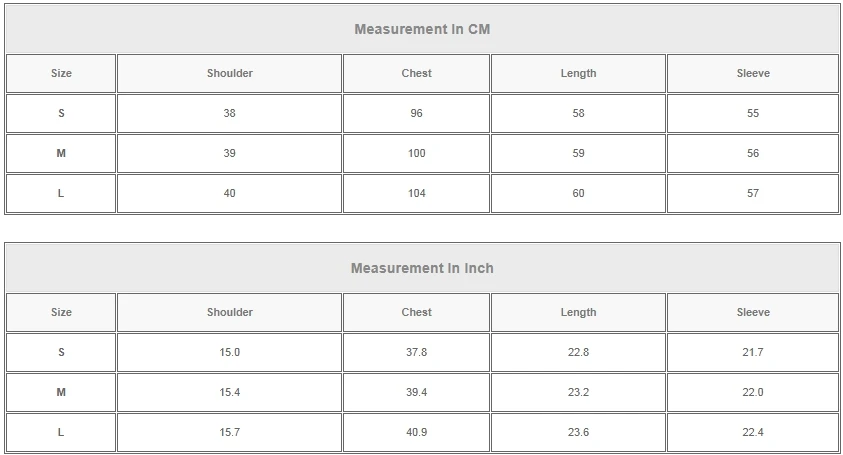The height and width of the screenshot is (455, 843).
Task: Click the "Measurement In Inch" table title
Action: pos(422,269)
